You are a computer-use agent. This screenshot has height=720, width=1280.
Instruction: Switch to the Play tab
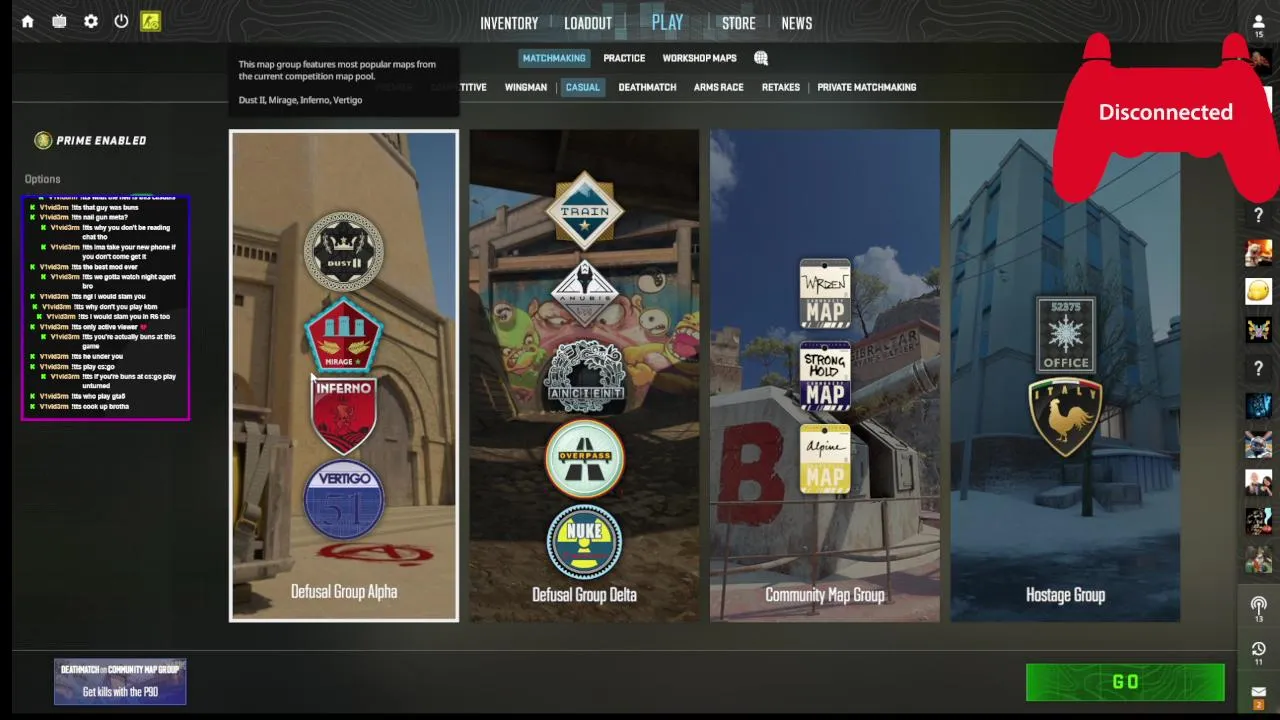pos(667,22)
